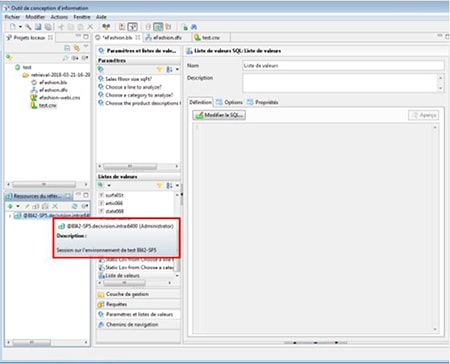The width and height of the screenshot is (450, 364).
Task: Click the New document toolbar icon
Action: [13, 27]
